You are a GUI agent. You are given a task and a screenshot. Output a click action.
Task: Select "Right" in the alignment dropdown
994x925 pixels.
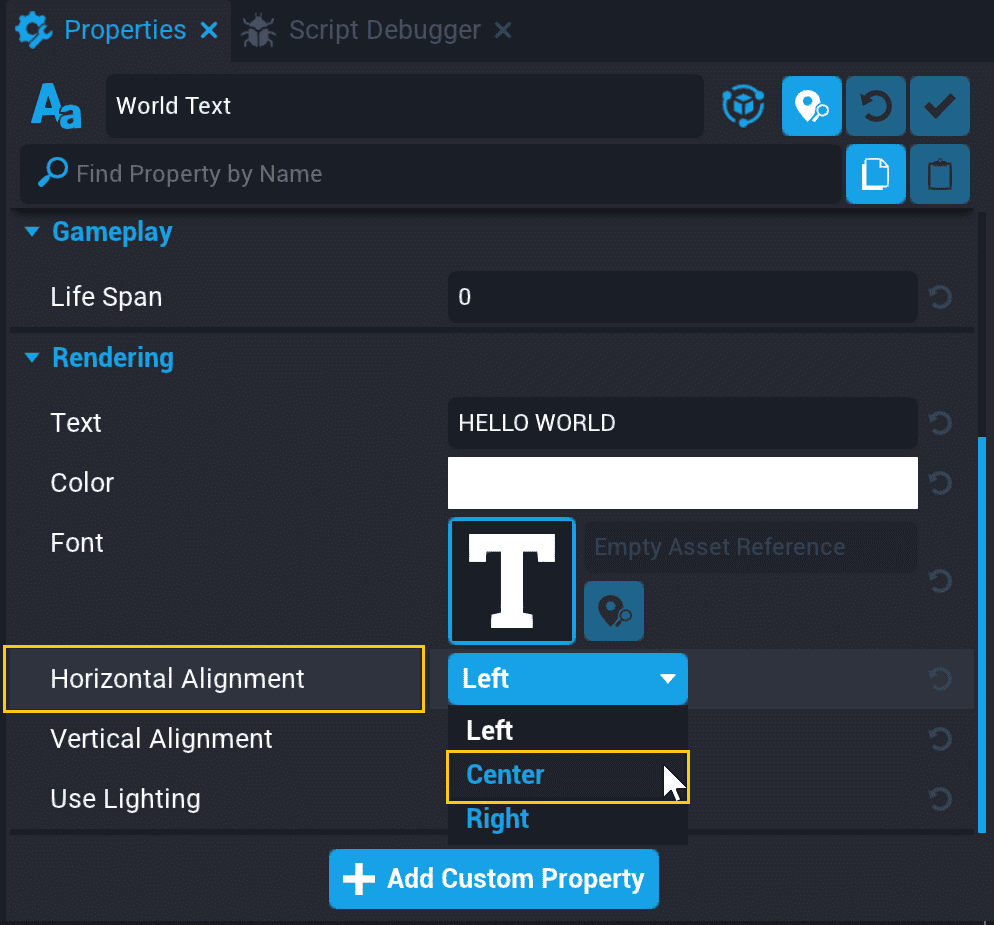[496, 818]
